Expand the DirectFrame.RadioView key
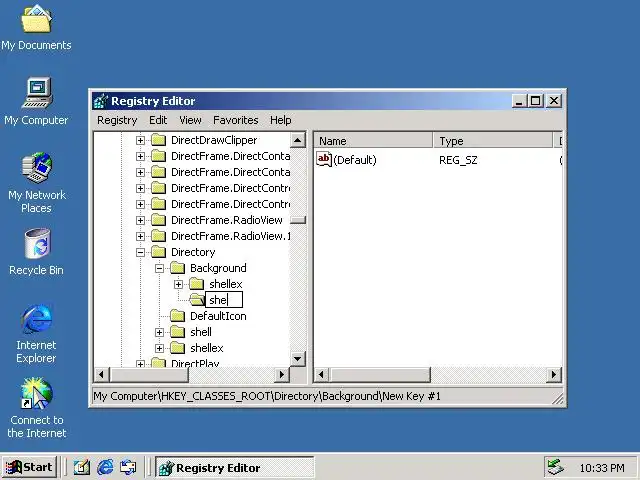The height and width of the screenshot is (480, 640). [x=140, y=220]
